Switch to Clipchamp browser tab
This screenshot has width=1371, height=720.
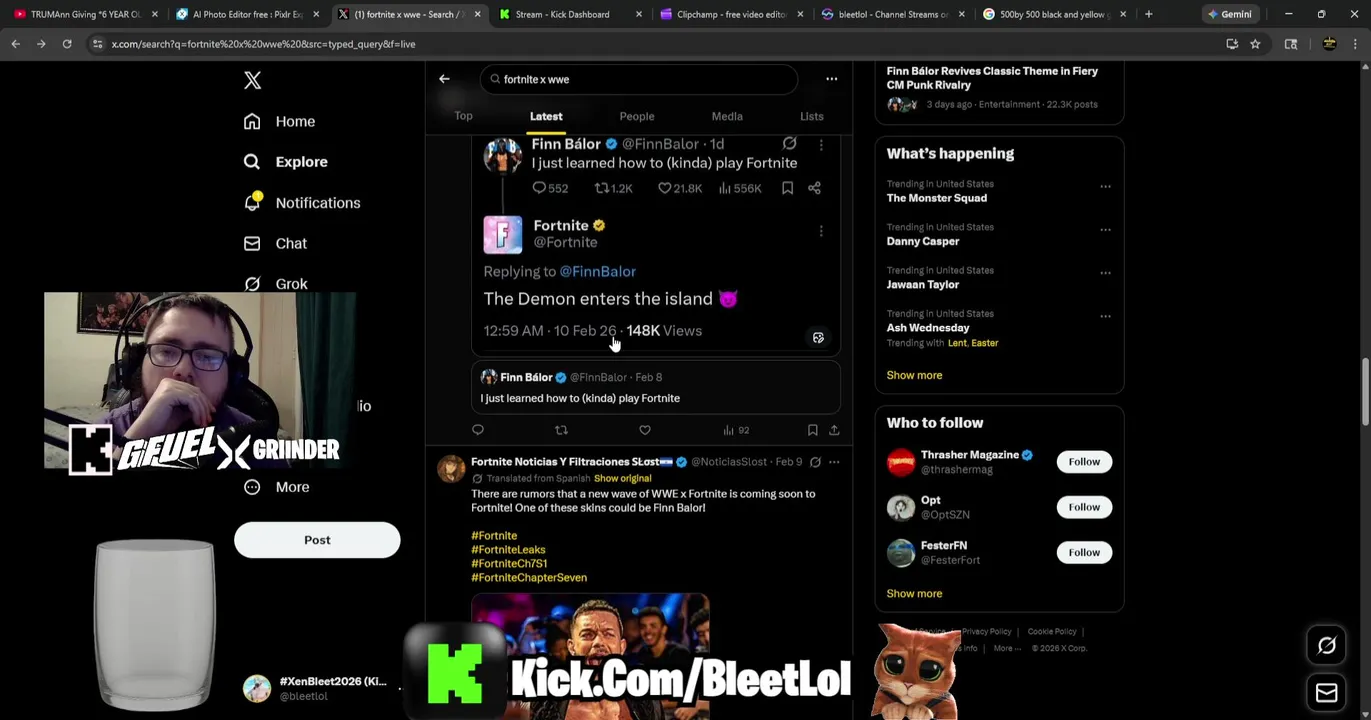[x=731, y=14]
